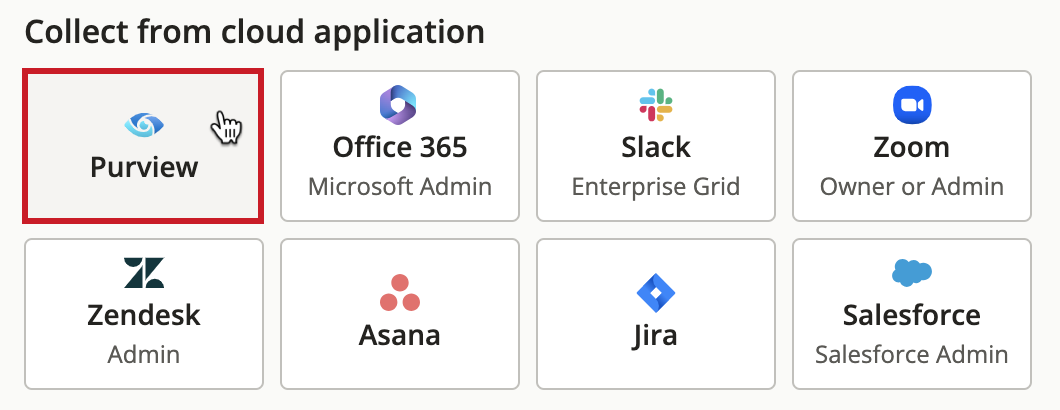
Task: Click the Salesforce Admin subtitle
Action: tap(912, 355)
